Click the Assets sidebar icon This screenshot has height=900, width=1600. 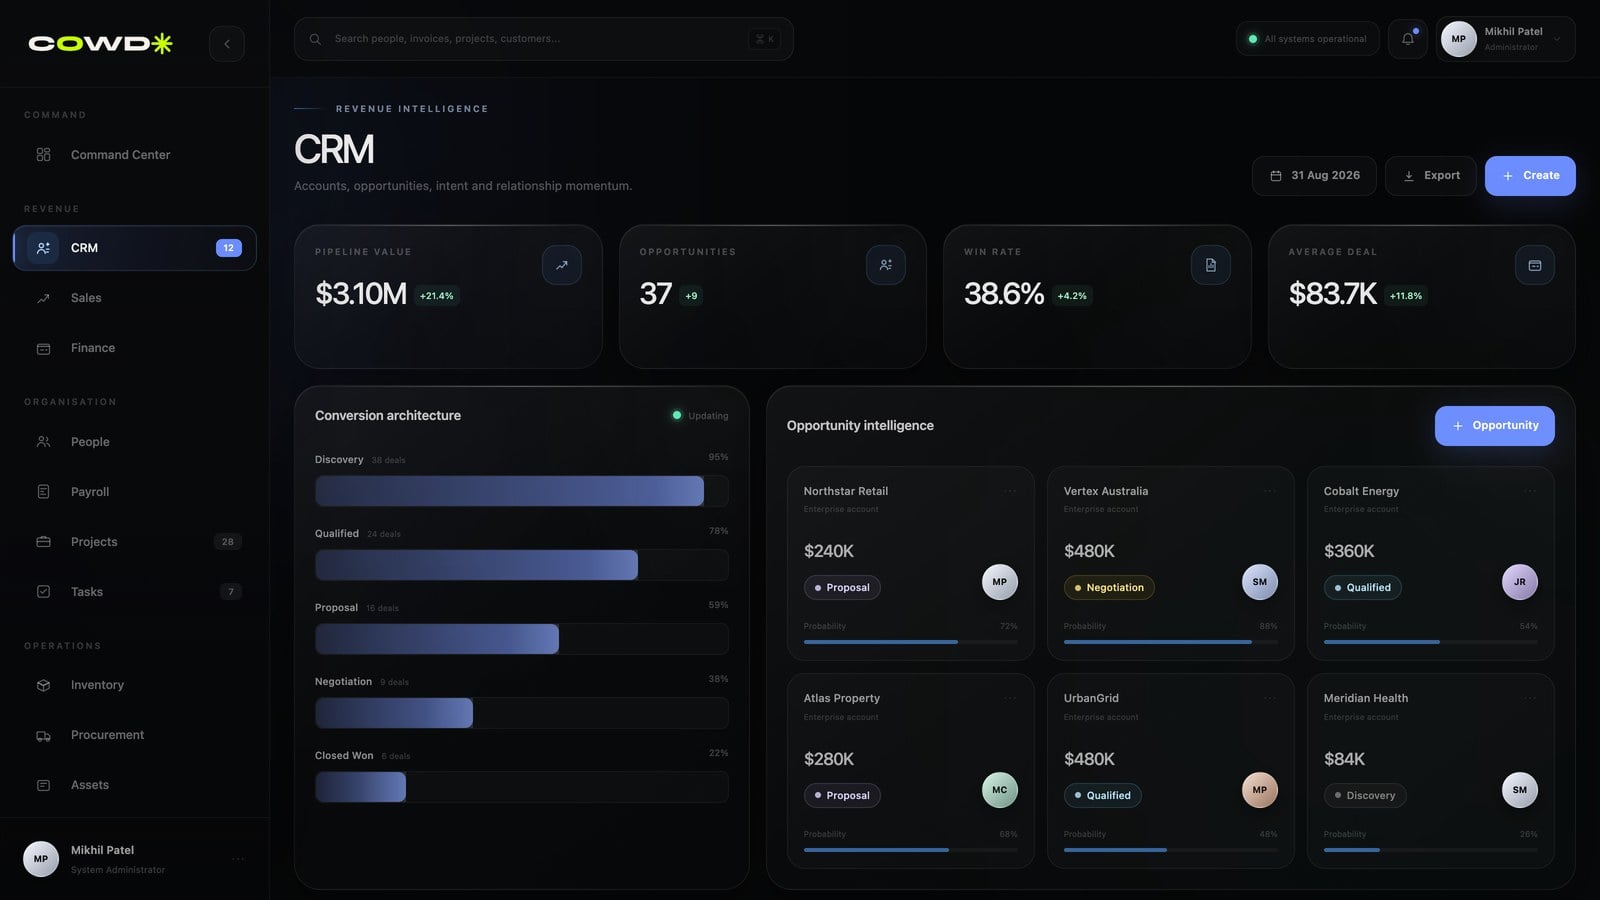coord(43,785)
